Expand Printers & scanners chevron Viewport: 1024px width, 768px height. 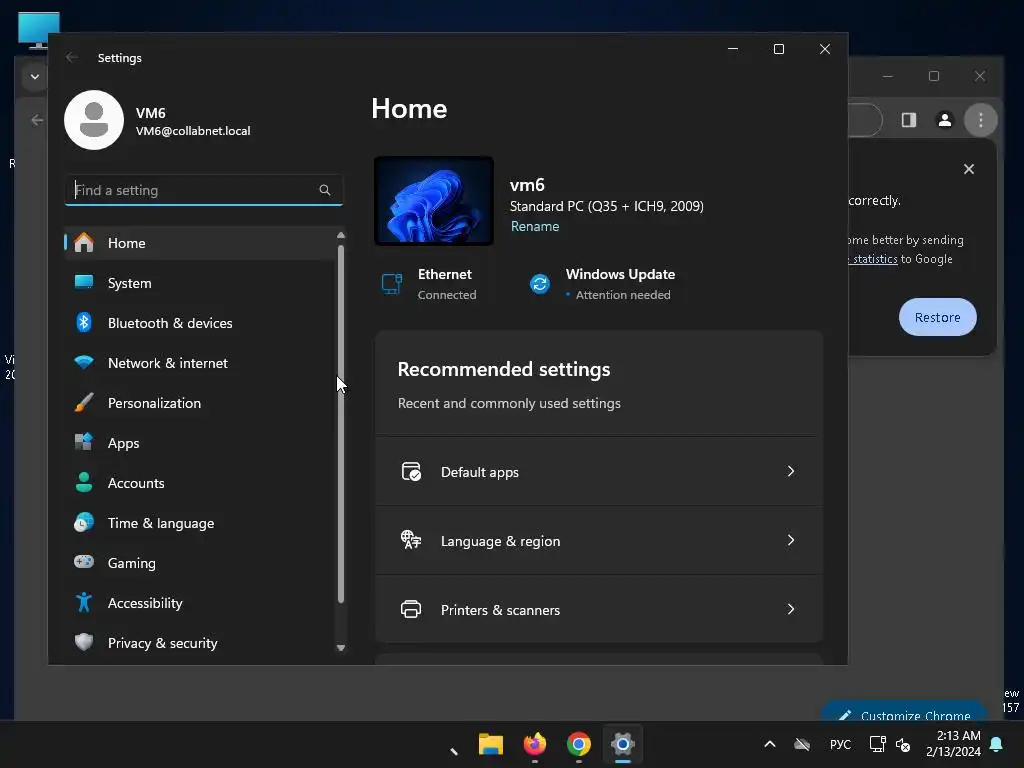(x=791, y=609)
